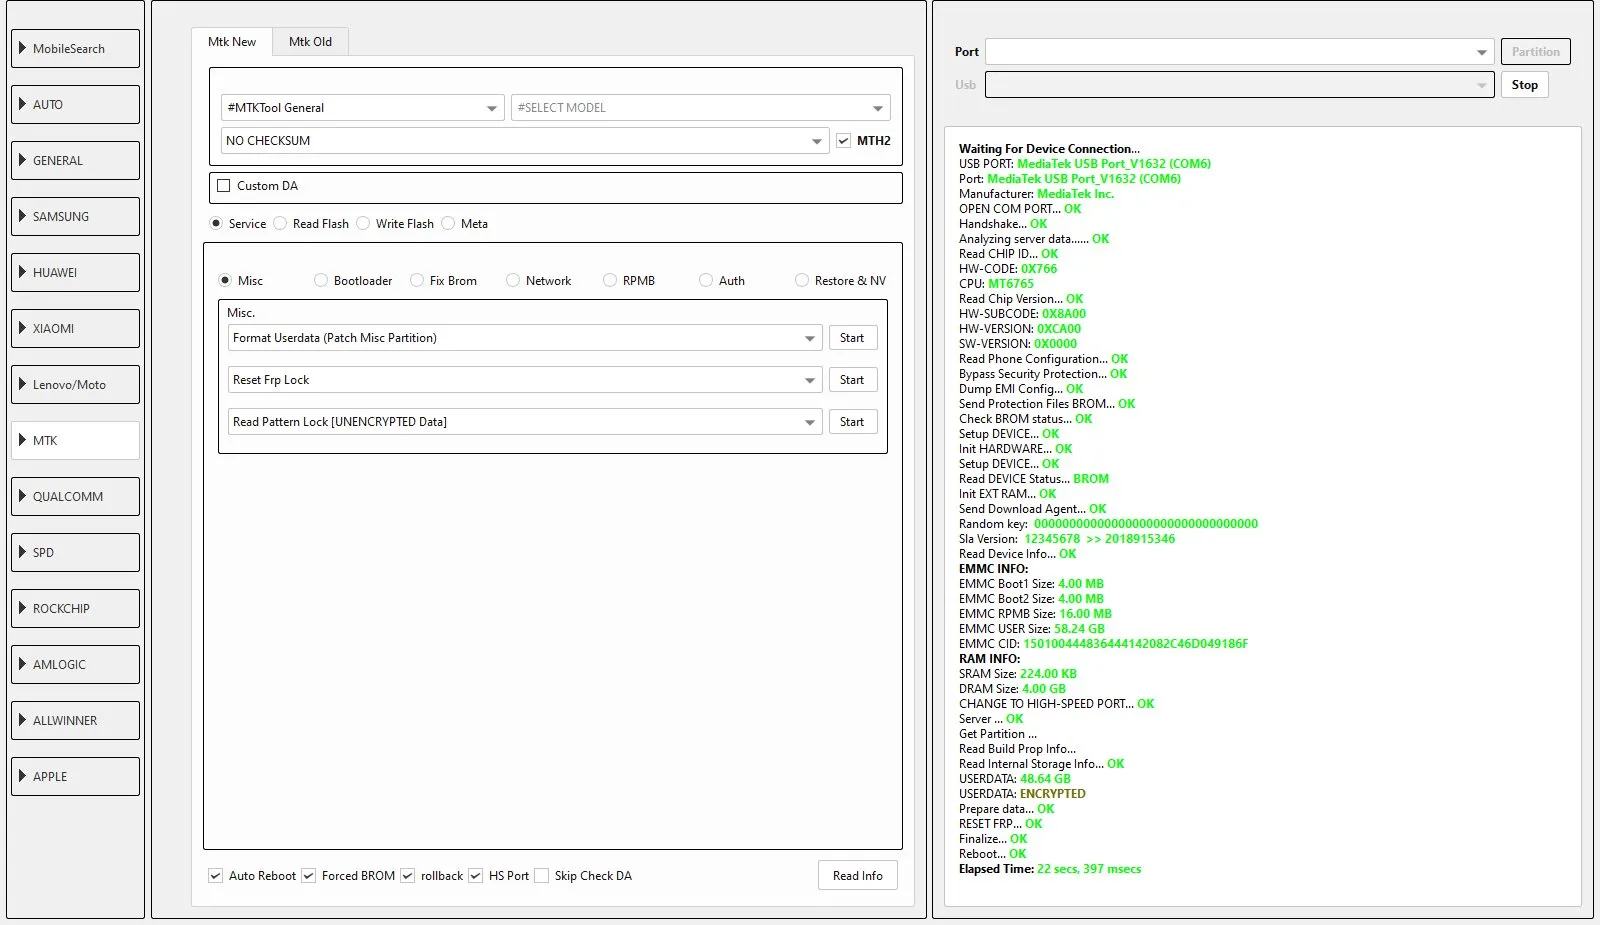Choose the Bootloader radio option

(321, 281)
